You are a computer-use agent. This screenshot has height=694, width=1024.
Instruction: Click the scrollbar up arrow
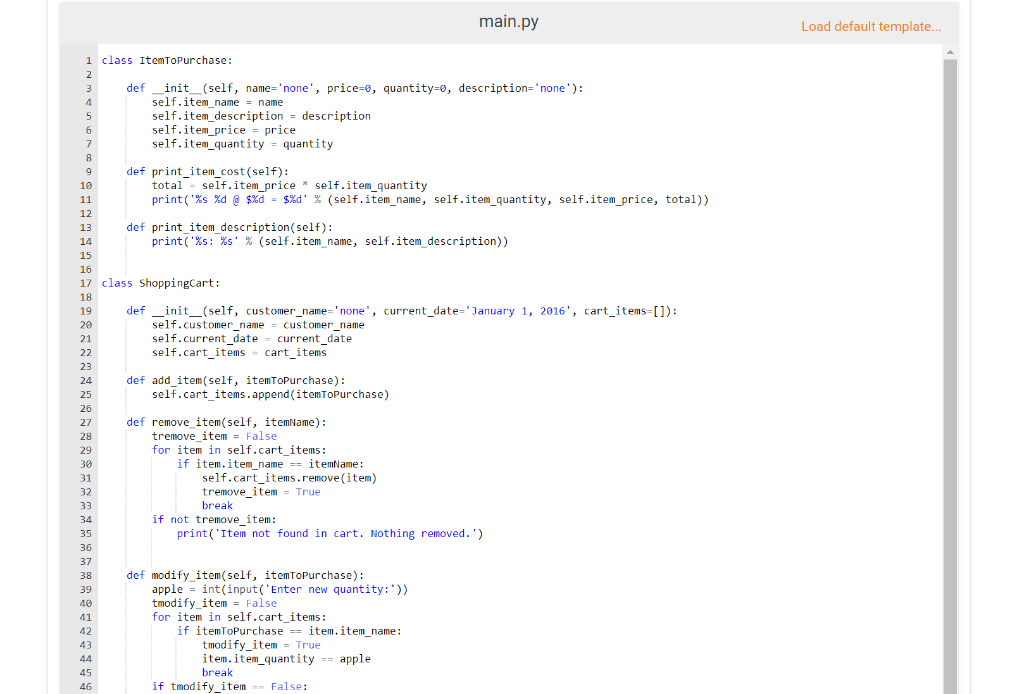(x=950, y=52)
